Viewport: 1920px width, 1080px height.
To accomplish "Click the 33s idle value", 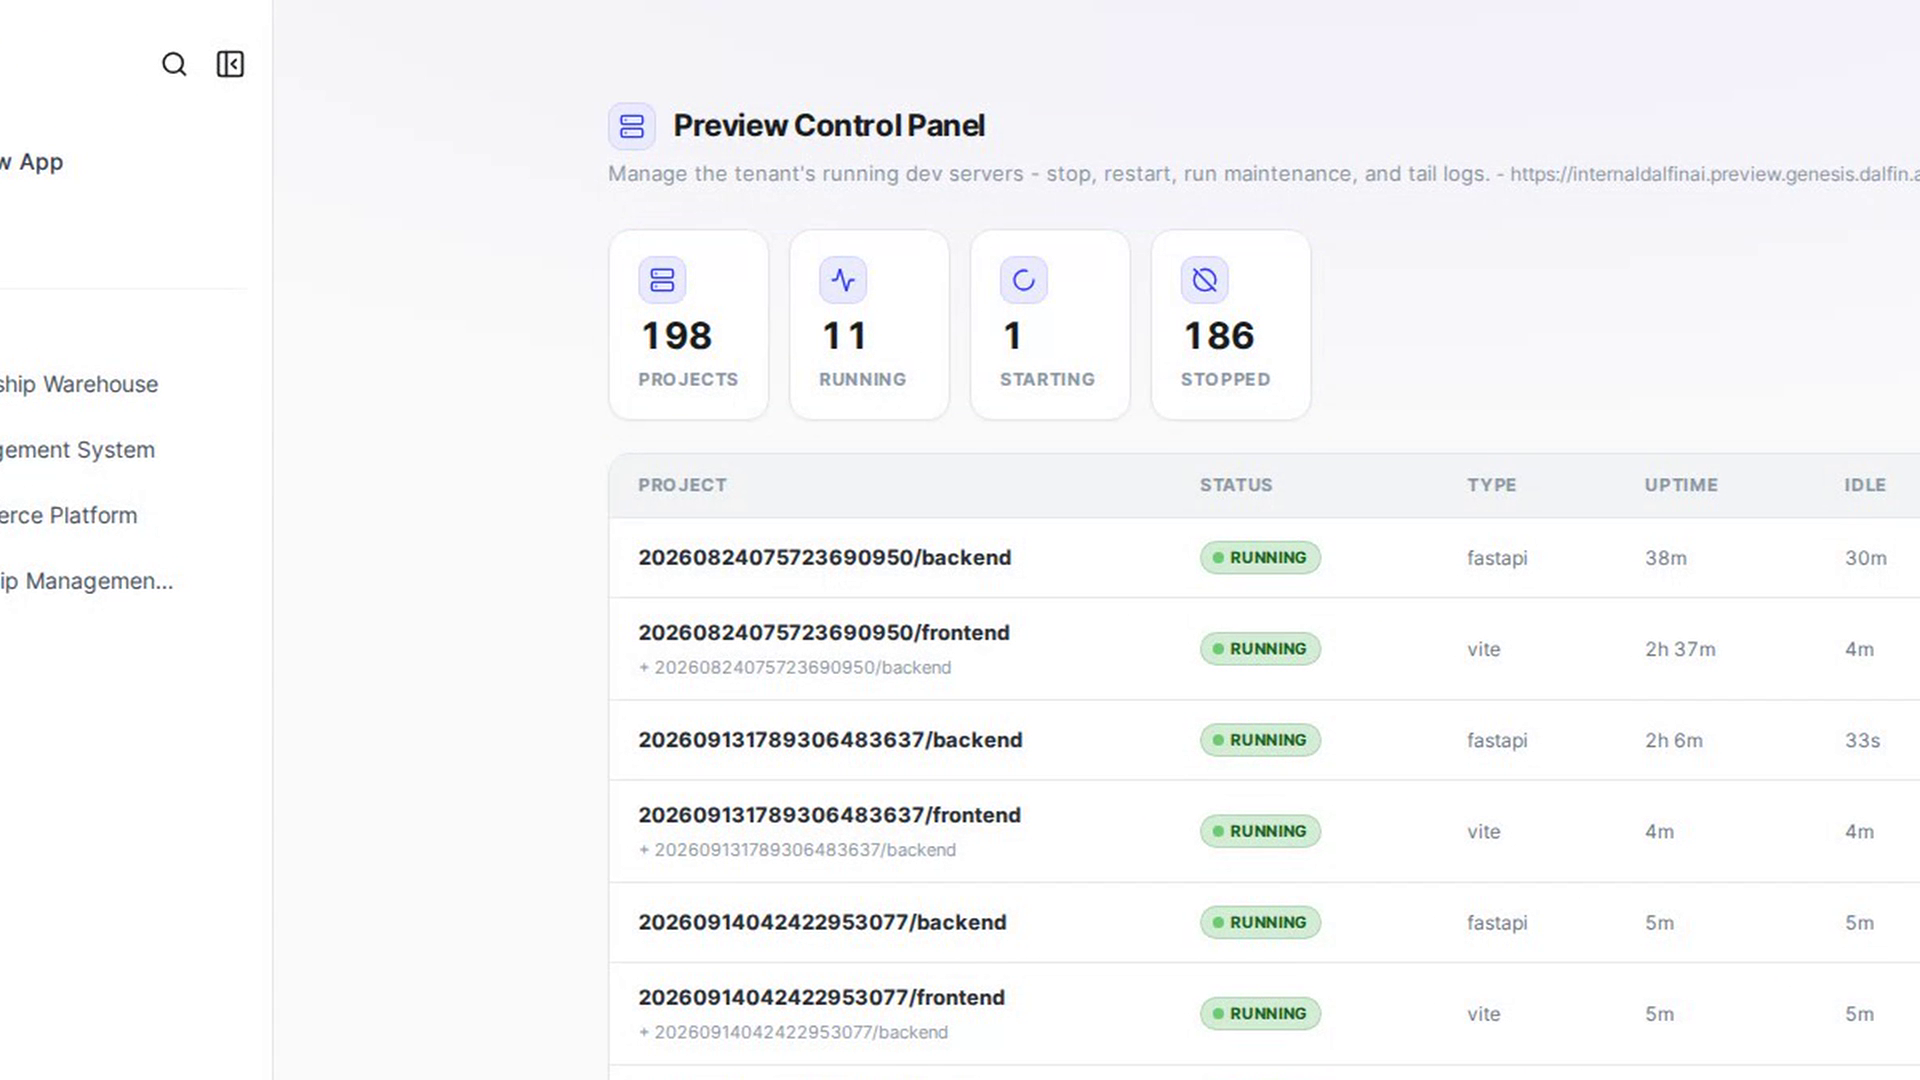I will click(1862, 740).
